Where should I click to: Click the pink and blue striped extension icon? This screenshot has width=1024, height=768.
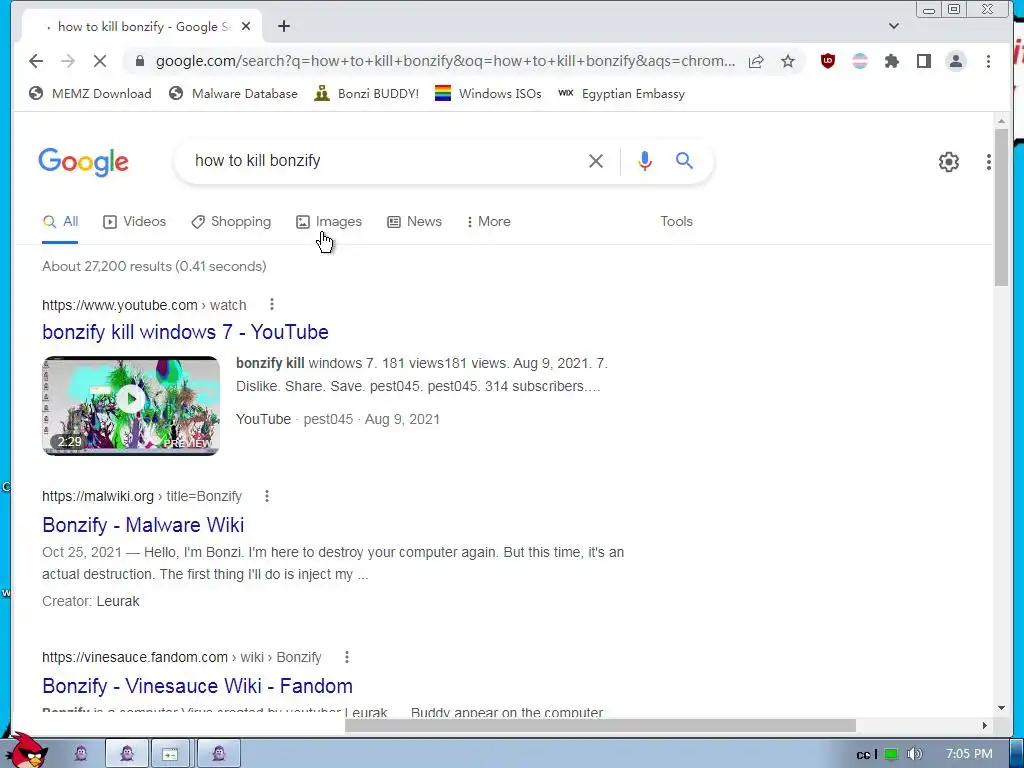[860, 61]
